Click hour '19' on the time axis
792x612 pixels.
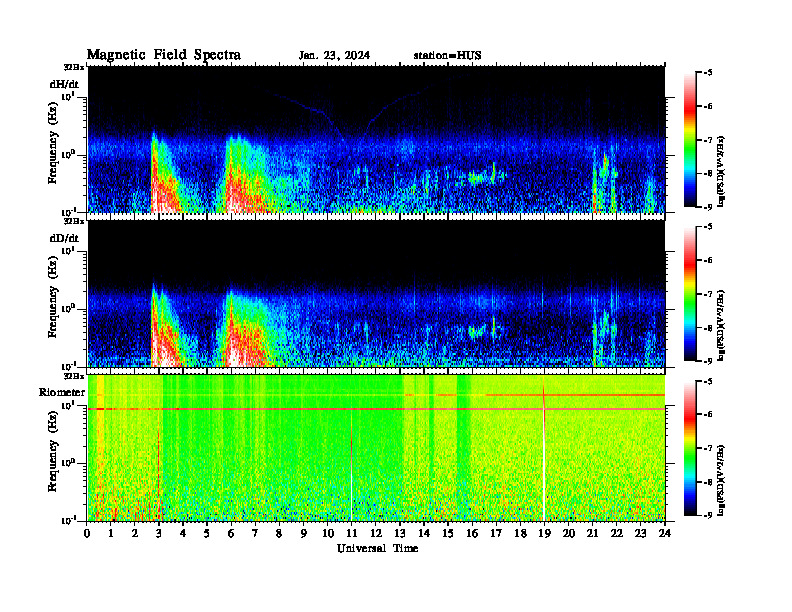545,533
